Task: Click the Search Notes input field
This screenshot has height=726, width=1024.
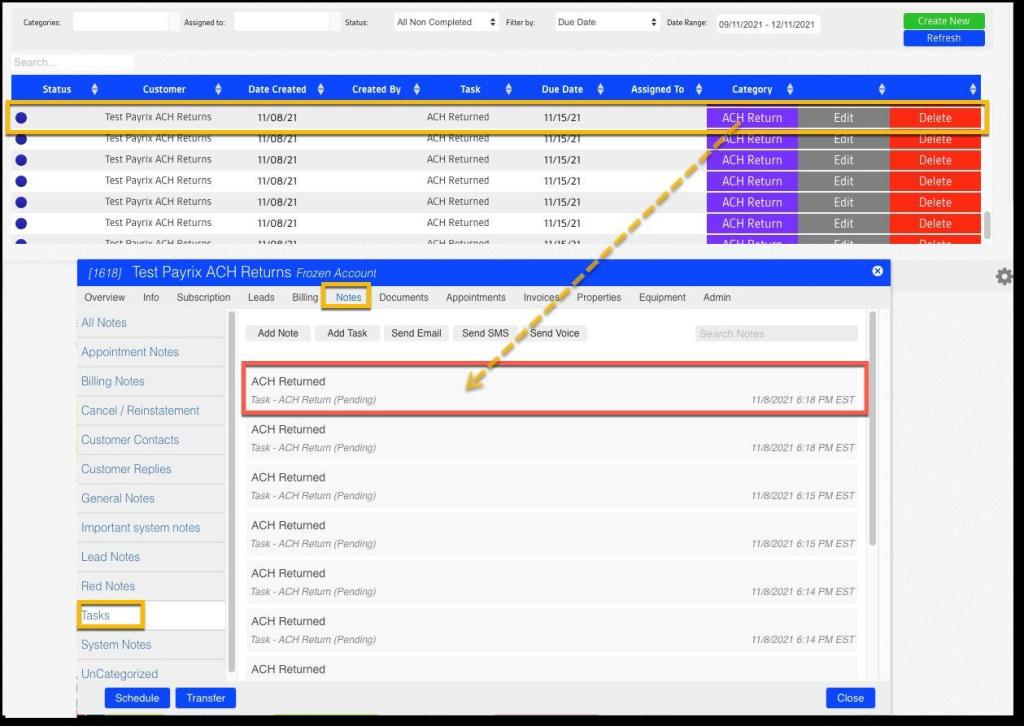Action: click(x=776, y=333)
